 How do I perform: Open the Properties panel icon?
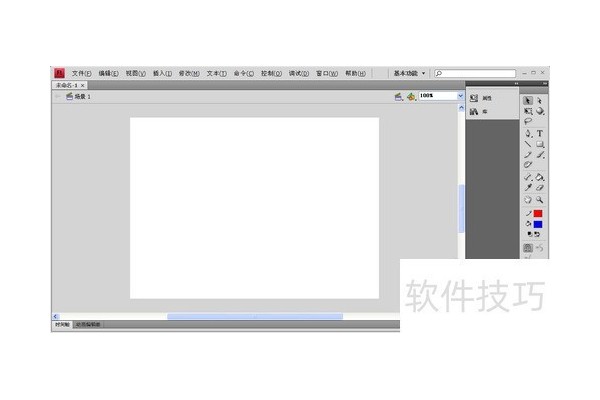click(474, 98)
